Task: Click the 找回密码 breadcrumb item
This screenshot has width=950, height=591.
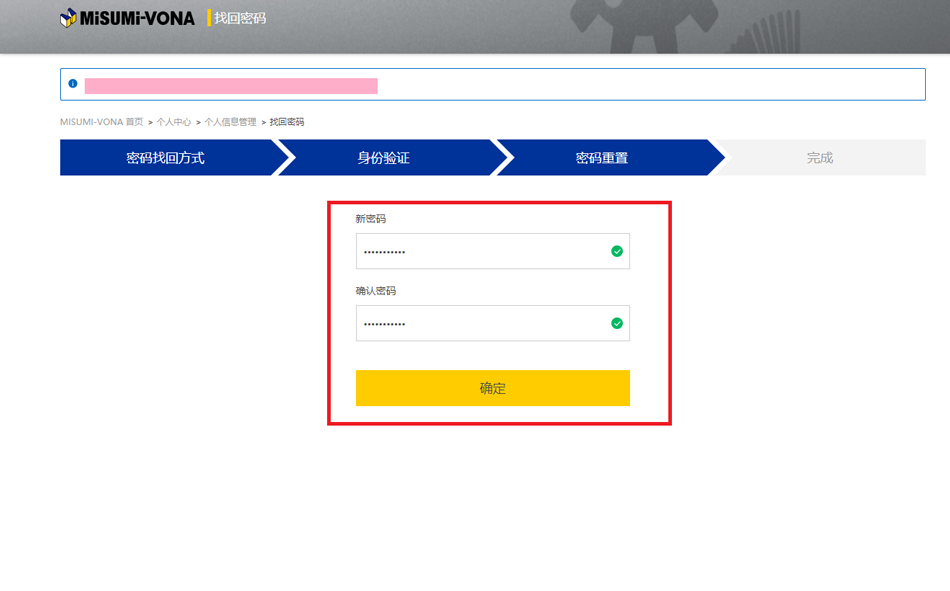Action: 287,122
